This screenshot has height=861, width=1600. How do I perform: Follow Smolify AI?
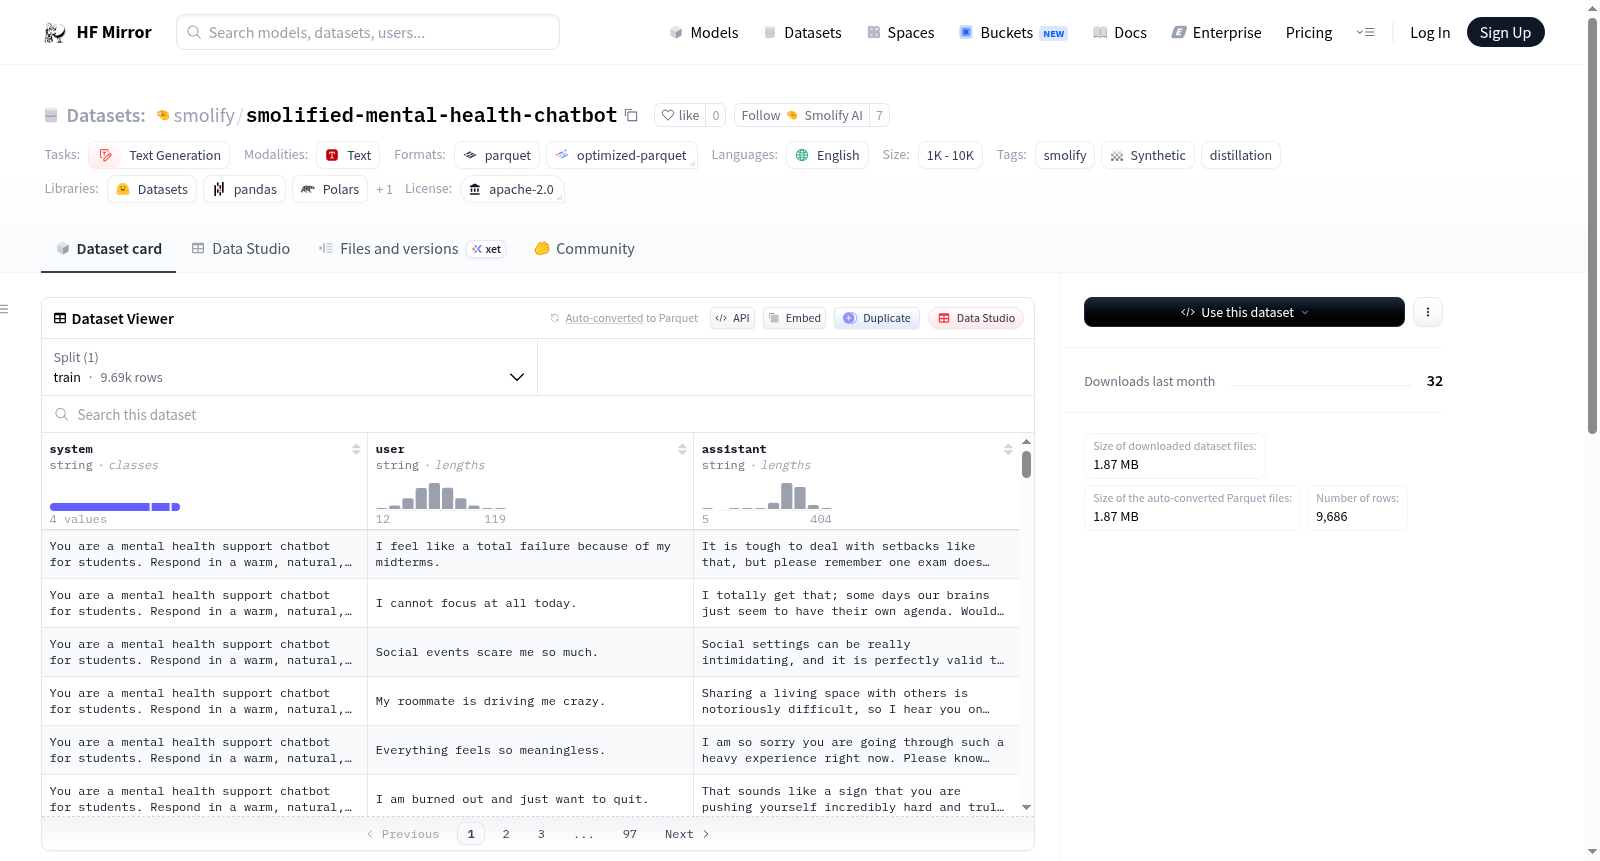click(x=802, y=115)
